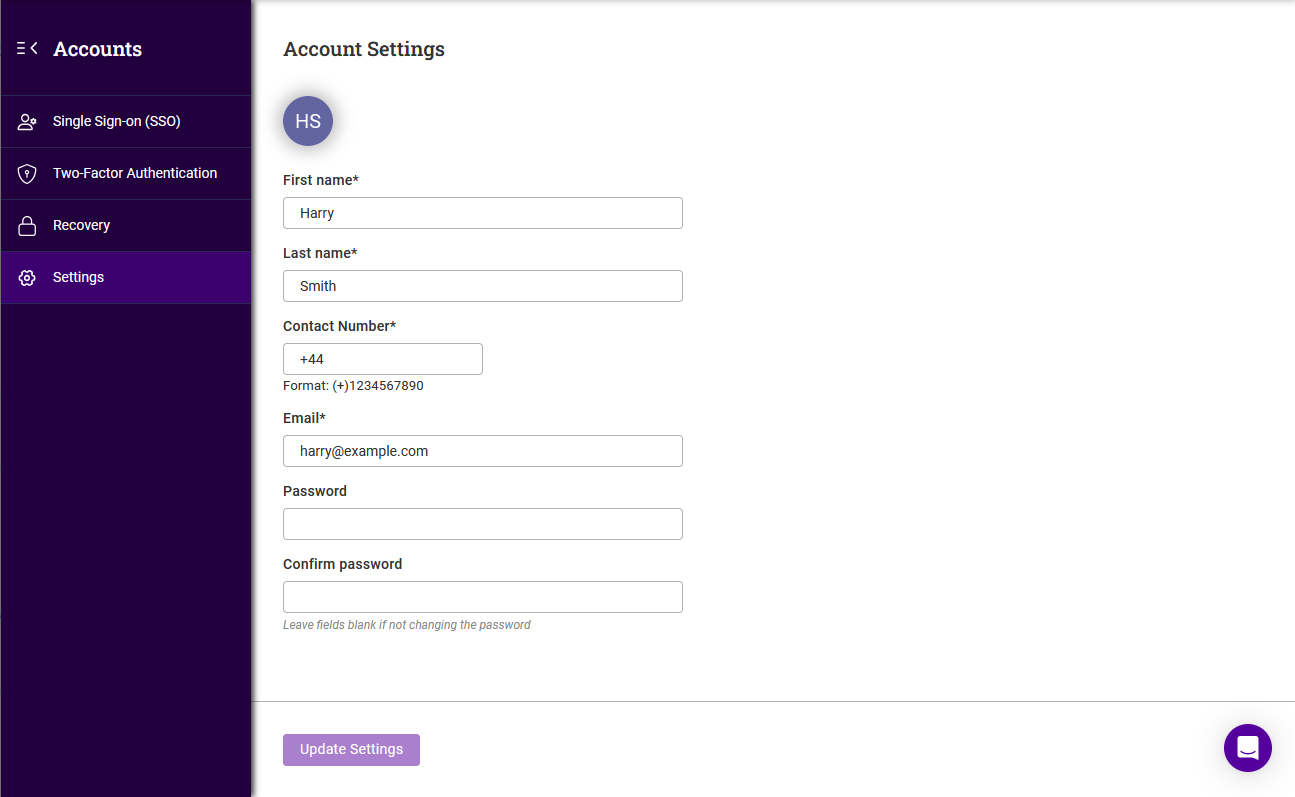Click the Single Sign-on user icon

[28, 122]
